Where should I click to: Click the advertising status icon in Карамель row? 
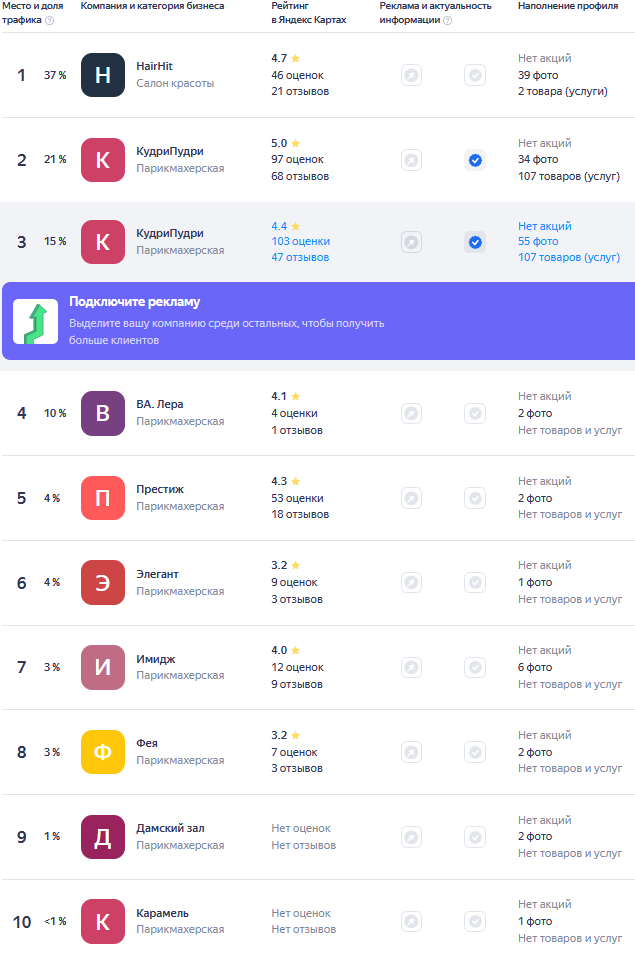(x=411, y=921)
